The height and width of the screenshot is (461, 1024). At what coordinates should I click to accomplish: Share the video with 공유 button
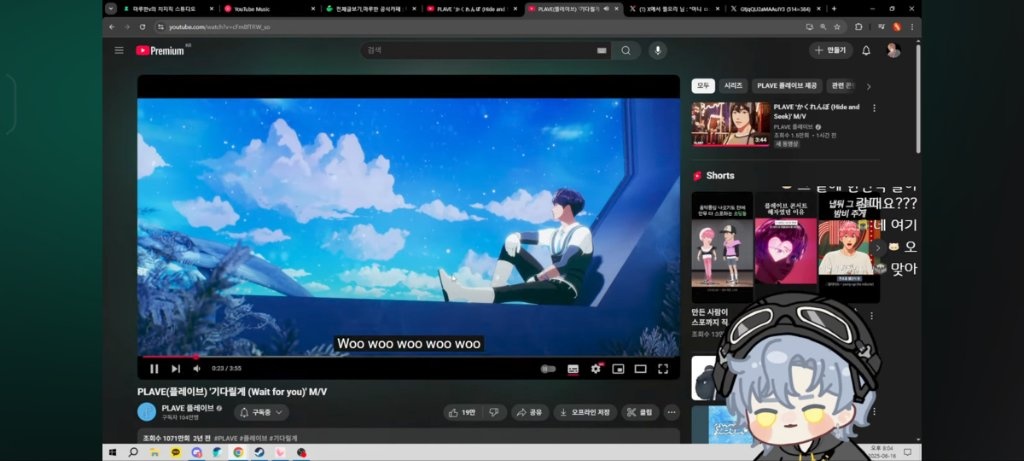[x=530, y=412]
